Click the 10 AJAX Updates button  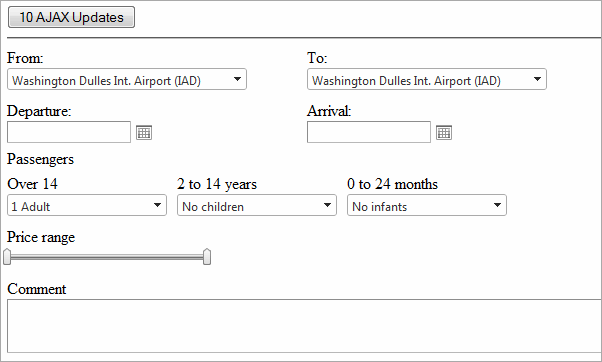pyautogui.click(x=71, y=17)
